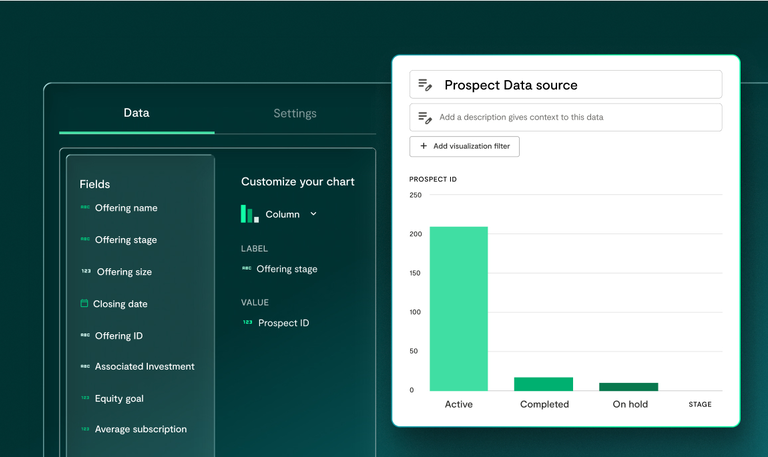Select the Offering ID field

(118, 336)
